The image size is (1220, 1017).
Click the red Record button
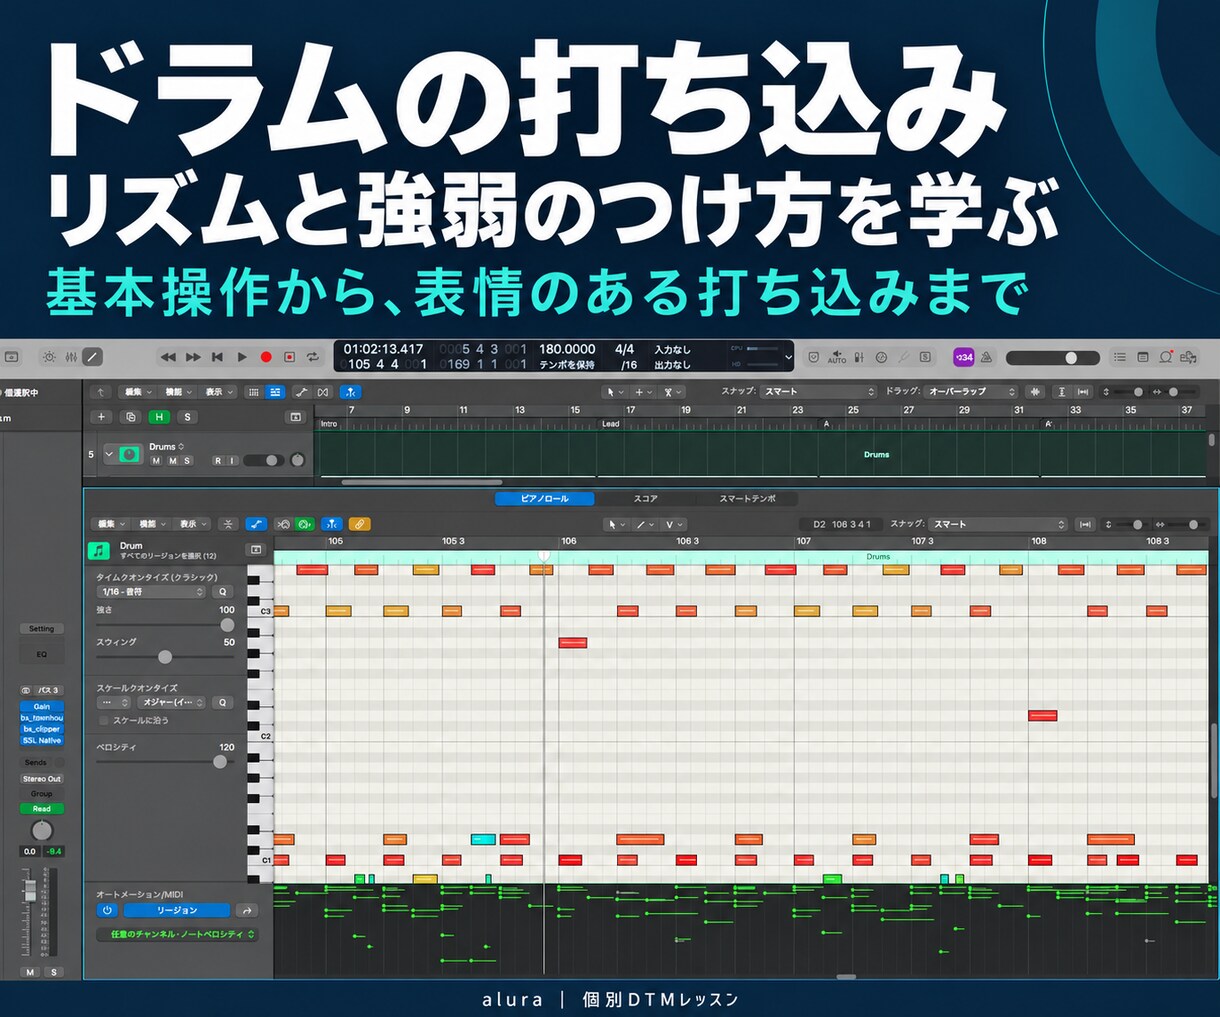[x=266, y=357]
